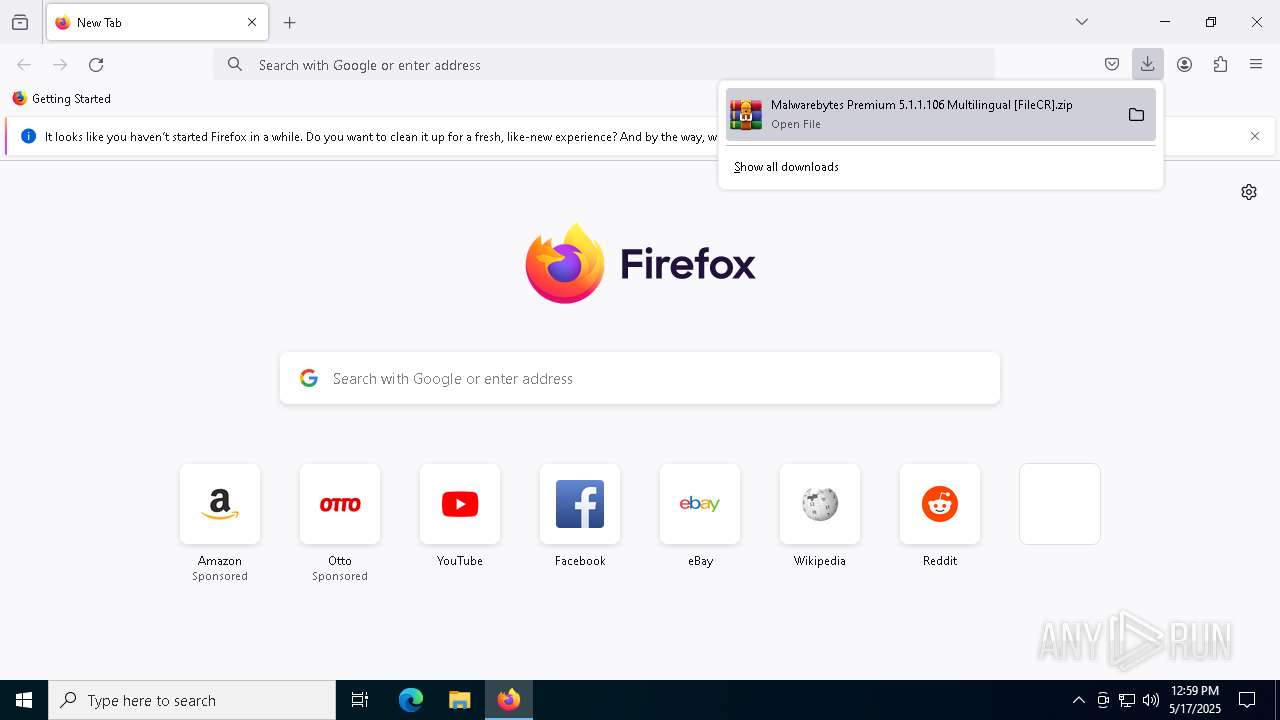
Task: Select the New Tab tab
Action: (157, 22)
